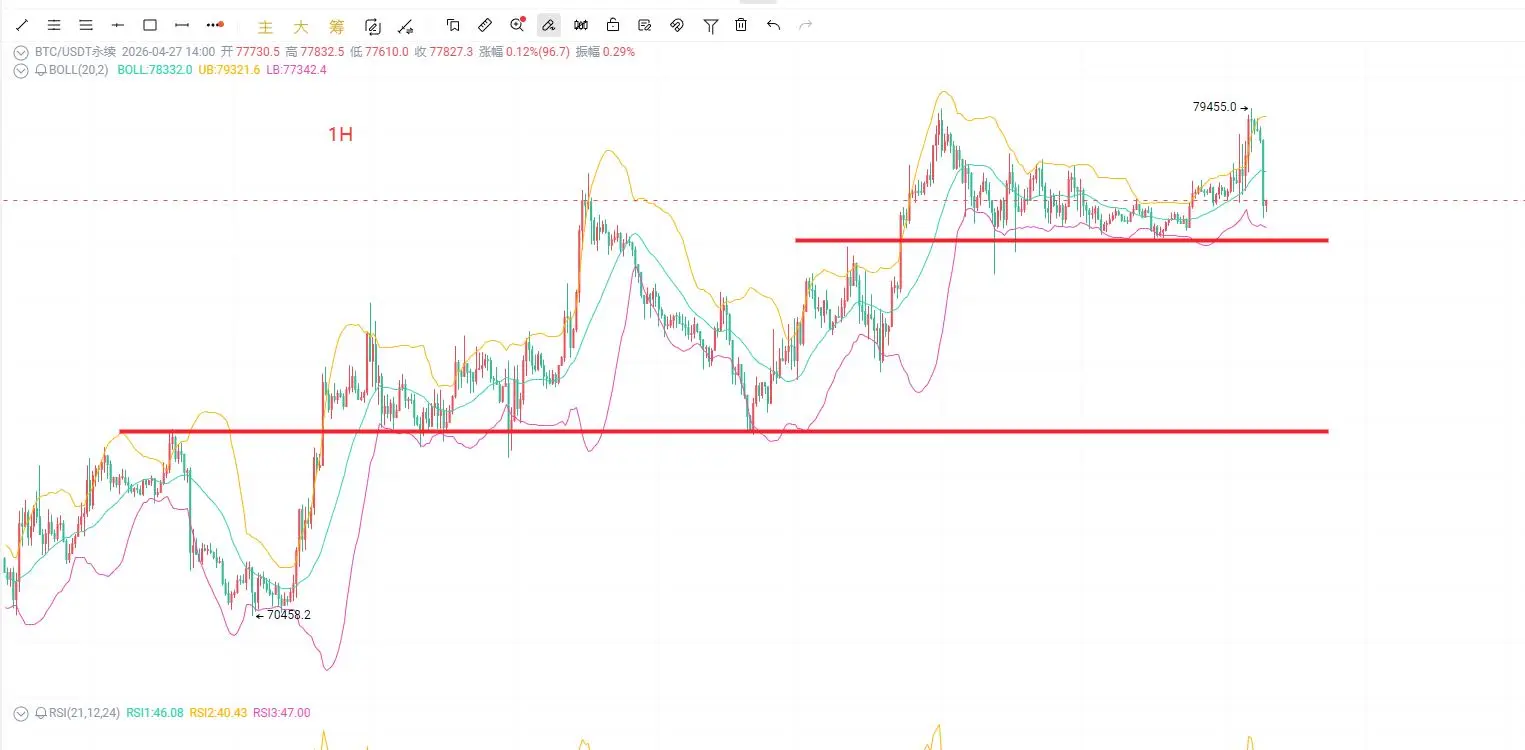Click the 振幅 0.29% amplitude value
1525x750 pixels.
coord(605,52)
